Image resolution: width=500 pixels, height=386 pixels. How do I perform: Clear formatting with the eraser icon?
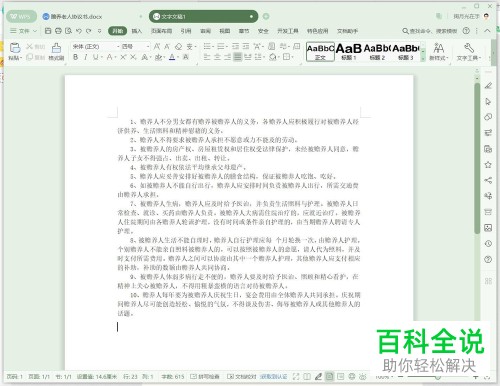(x=179, y=46)
